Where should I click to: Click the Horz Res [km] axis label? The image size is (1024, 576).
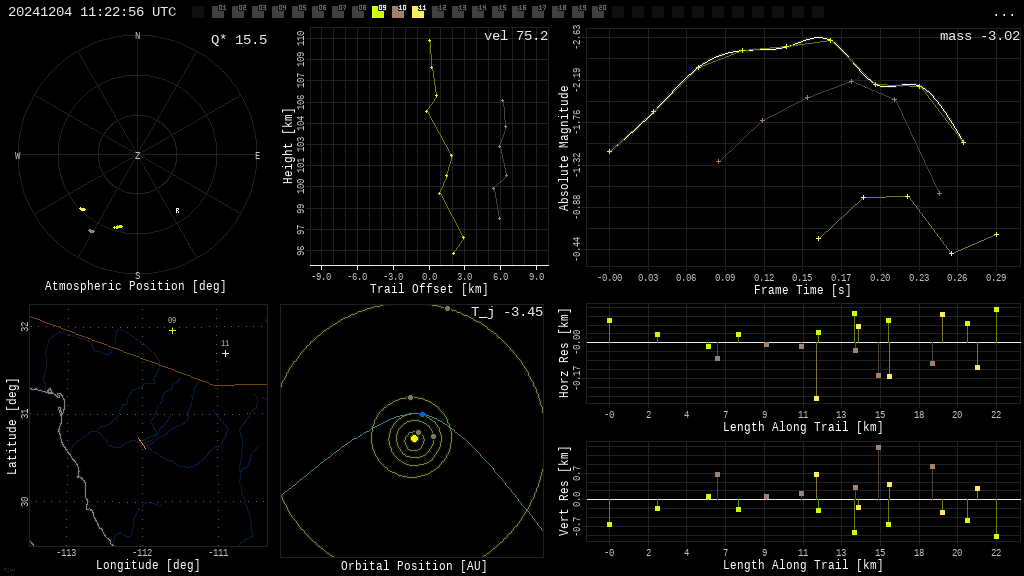click(x=564, y=353)
